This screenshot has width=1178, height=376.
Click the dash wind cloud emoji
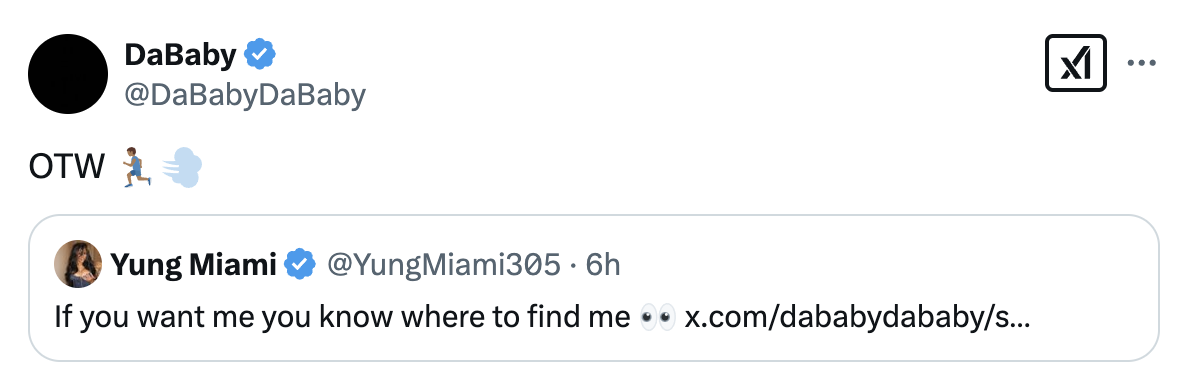(182, 167)
